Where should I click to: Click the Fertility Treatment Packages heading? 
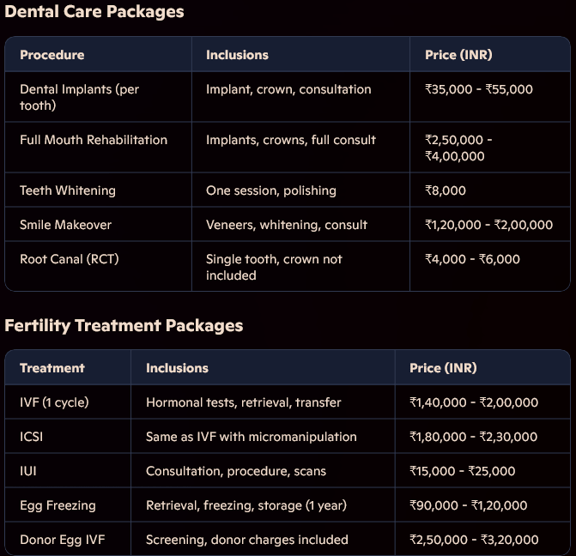(x=124, y=325)
